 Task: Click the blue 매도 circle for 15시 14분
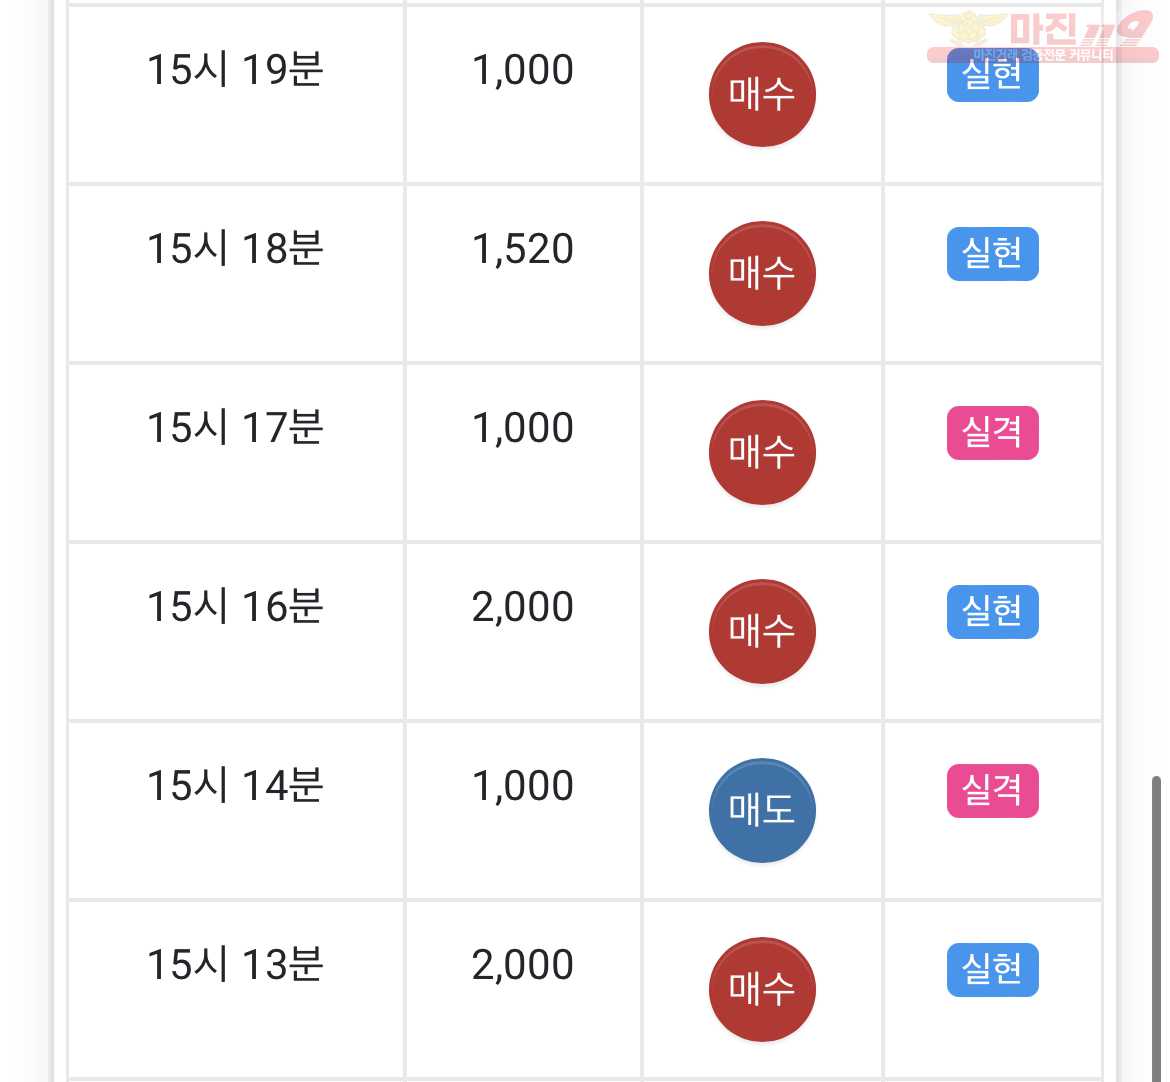(762, 811)
